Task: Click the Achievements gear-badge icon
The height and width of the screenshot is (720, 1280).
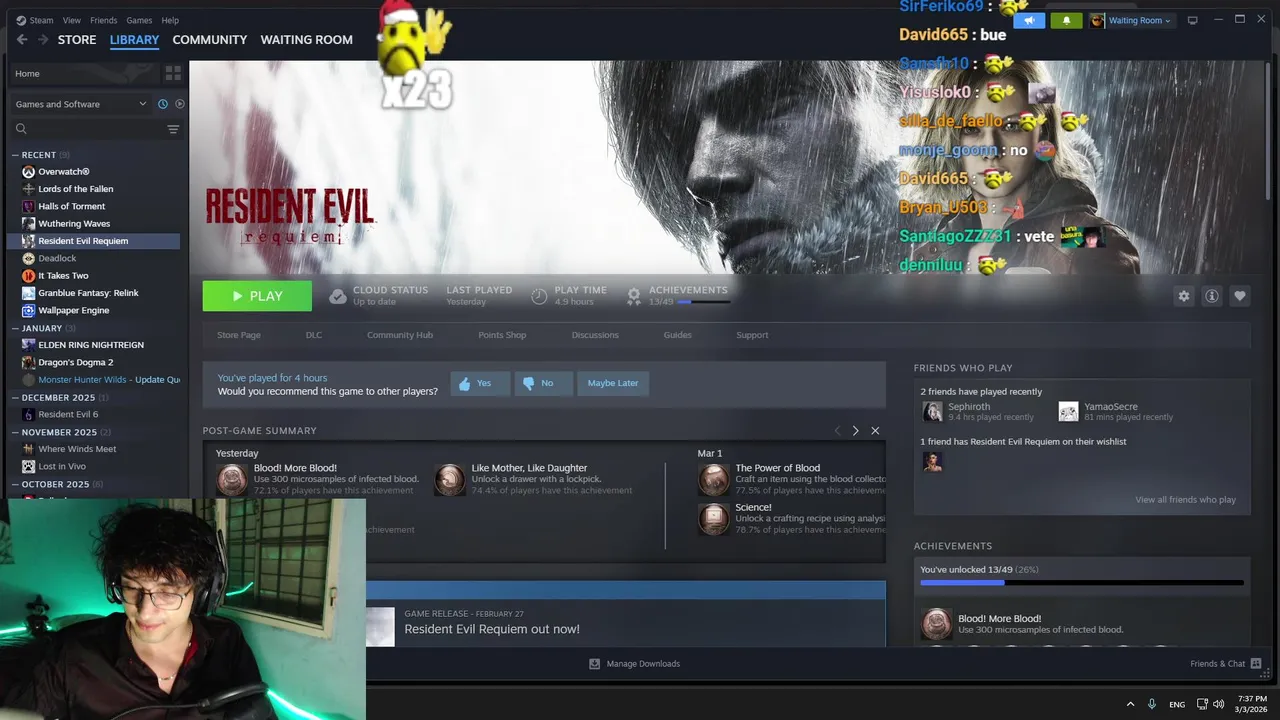Action: [x=634, y=296]
